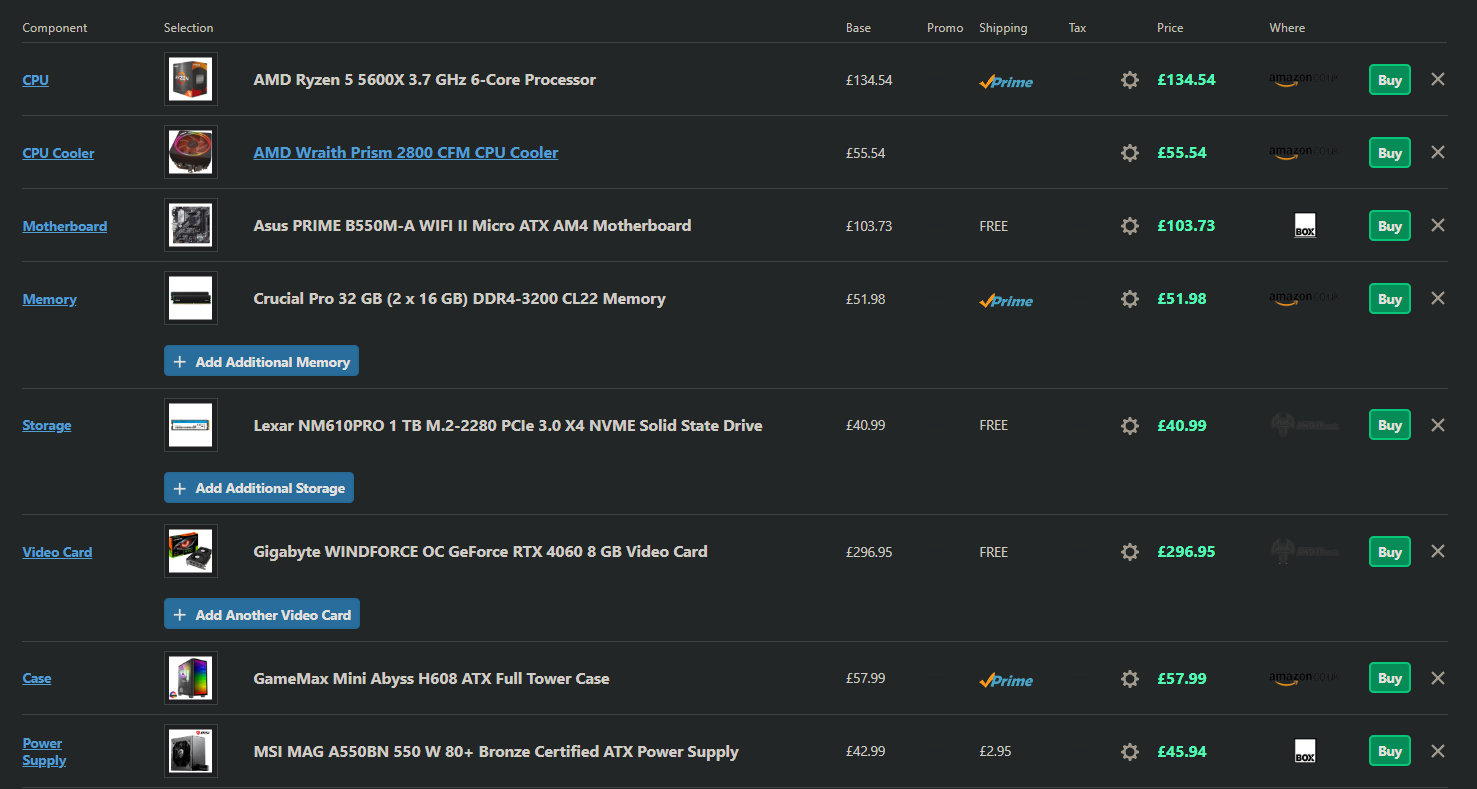Remove the Gigabyte RTX 4060 video card

(x=1438, y=551)
